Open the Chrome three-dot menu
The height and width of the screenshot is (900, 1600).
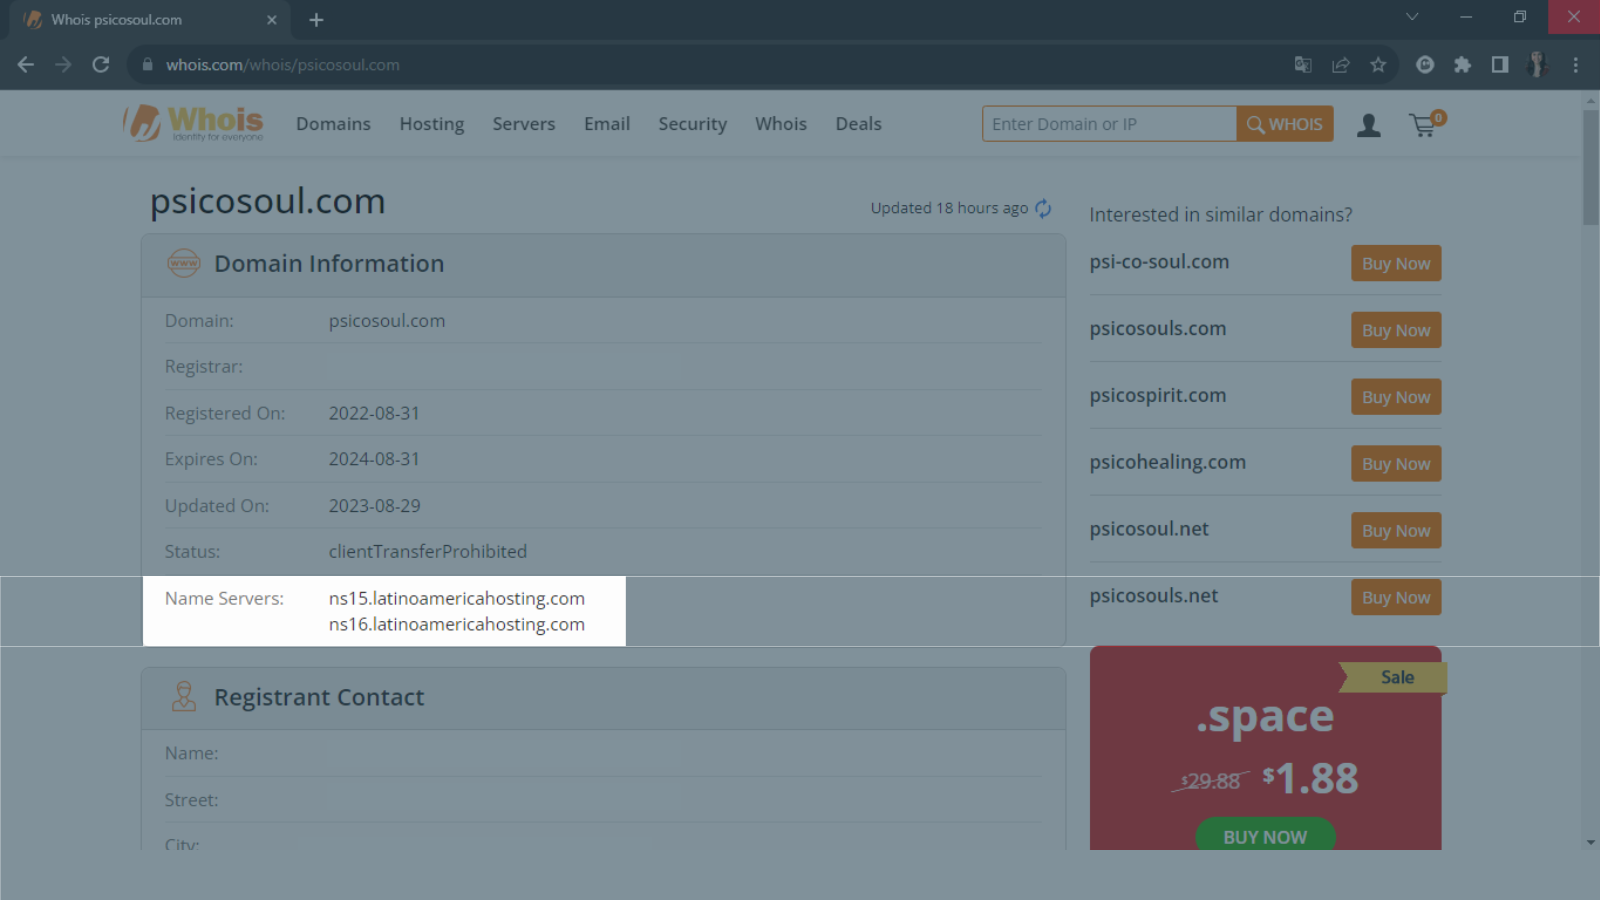[1576, 65]
